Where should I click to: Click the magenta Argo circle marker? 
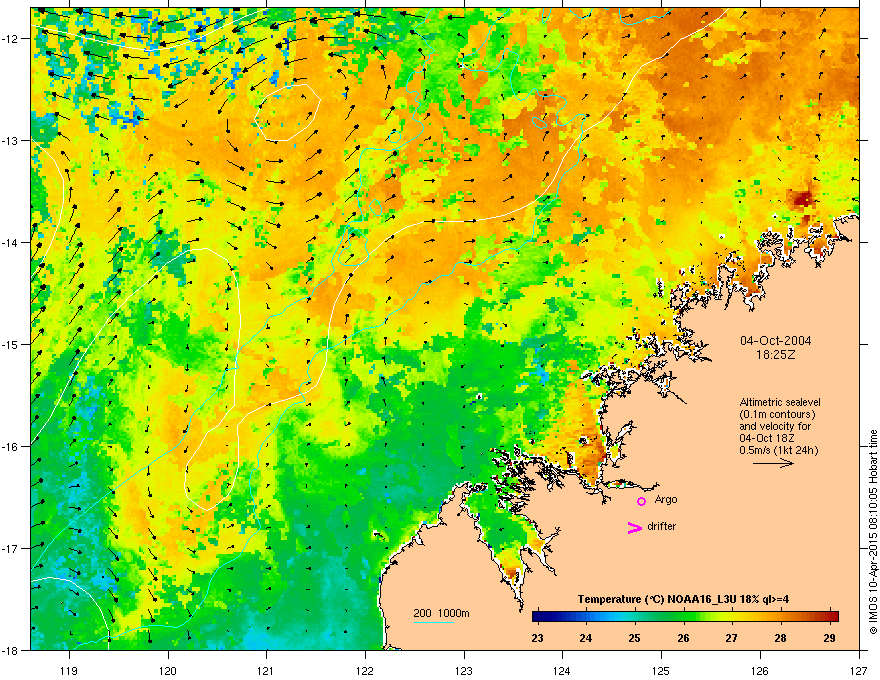point(641,501)
